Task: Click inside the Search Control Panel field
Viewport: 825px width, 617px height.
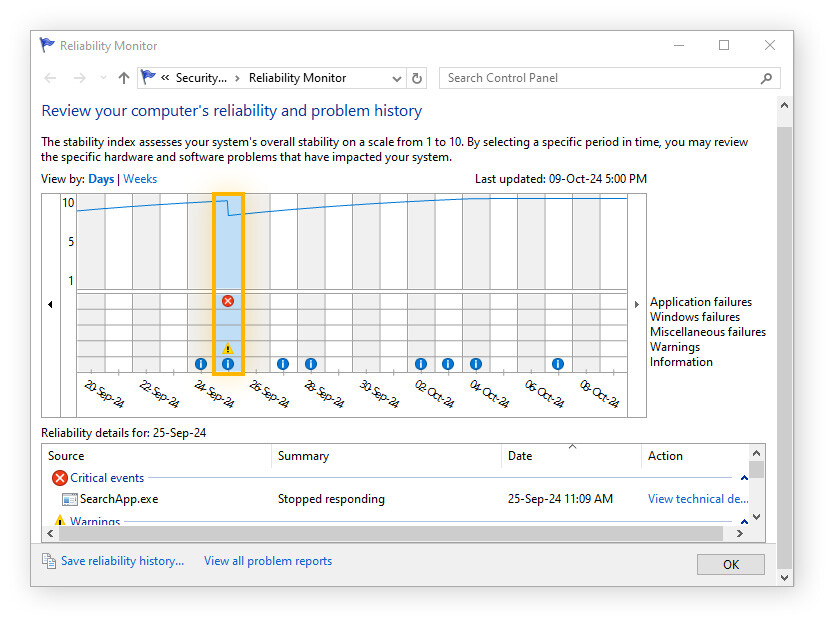Action: 600,78
